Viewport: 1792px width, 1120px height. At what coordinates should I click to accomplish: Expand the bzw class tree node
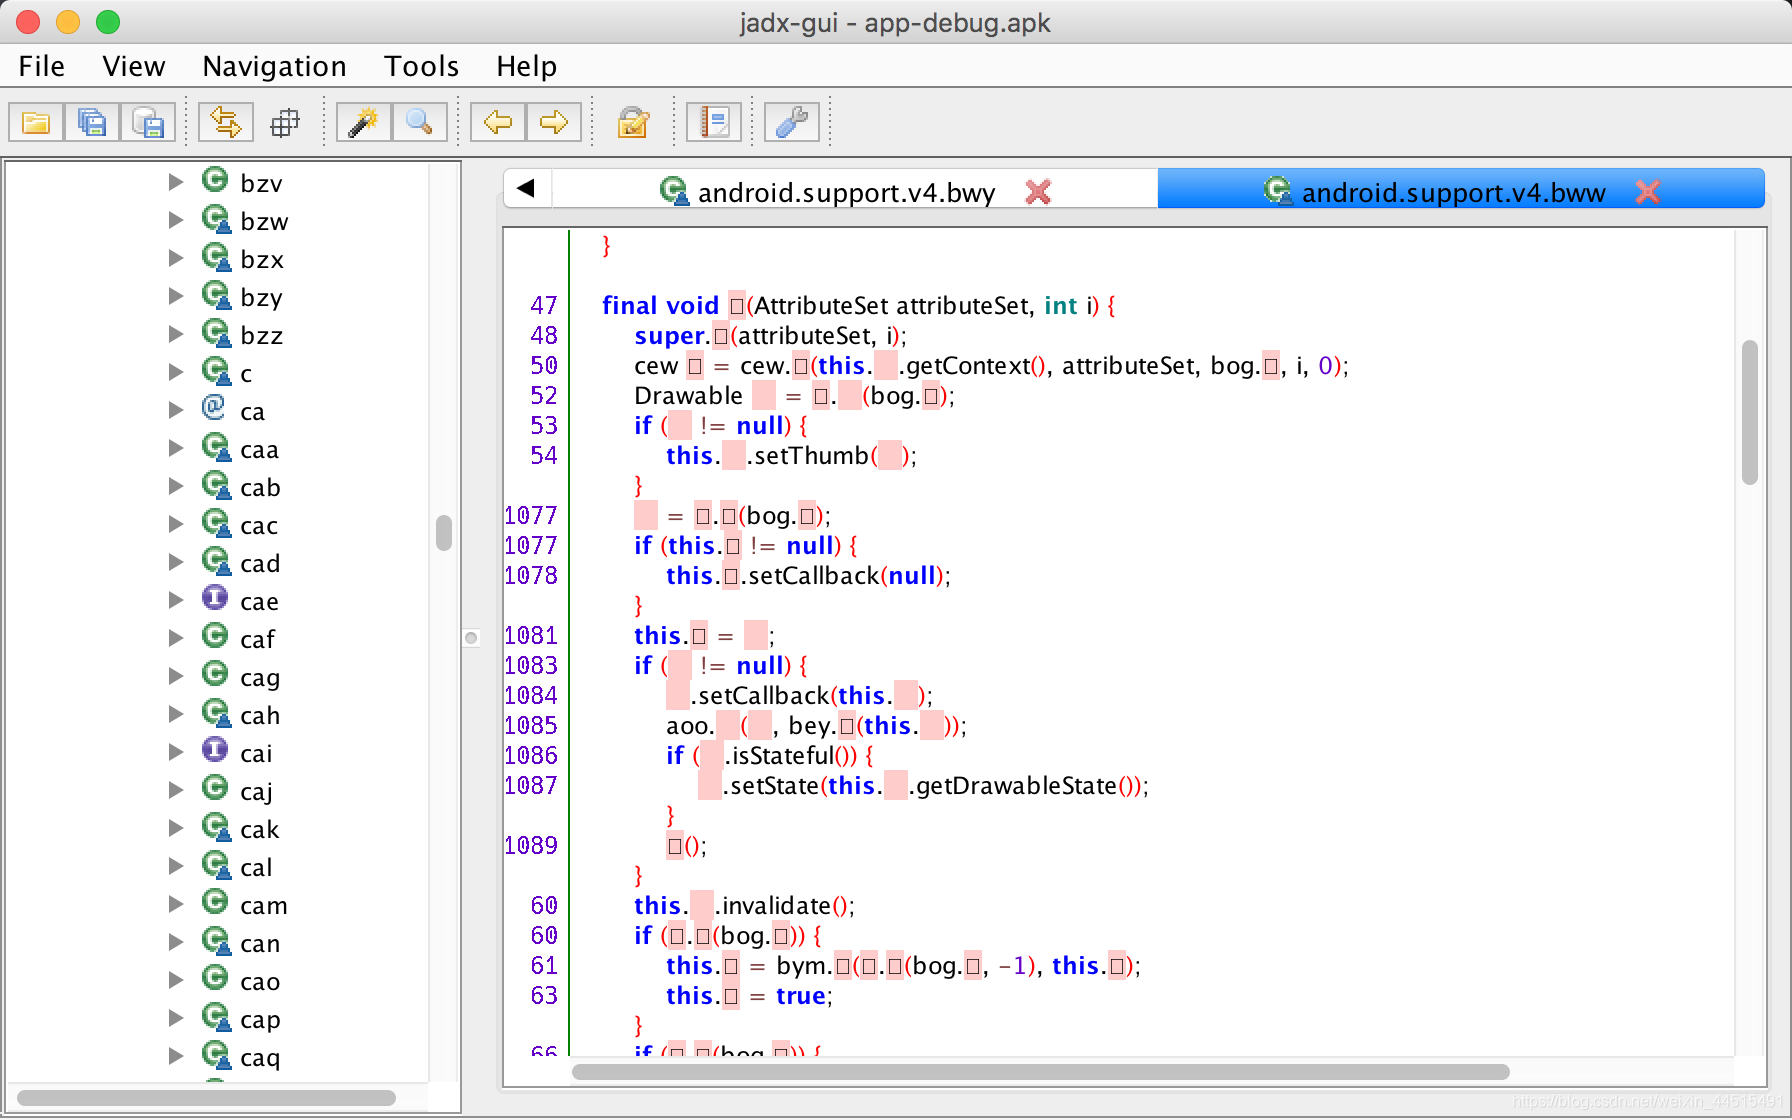[176, 220]
